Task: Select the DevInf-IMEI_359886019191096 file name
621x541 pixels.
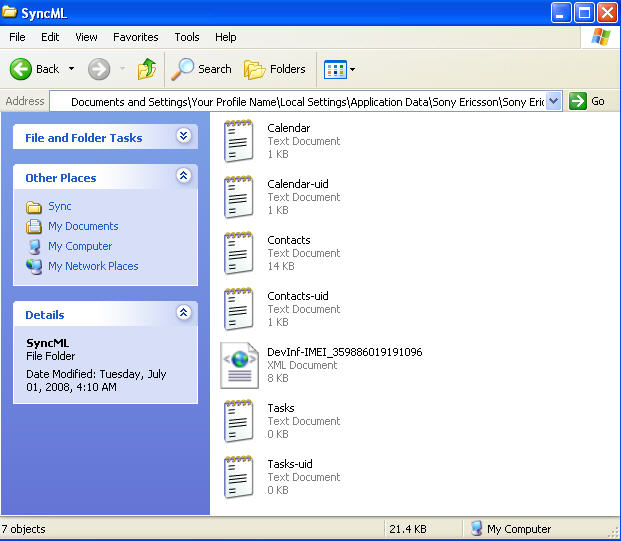Action: tap(345, 352)
